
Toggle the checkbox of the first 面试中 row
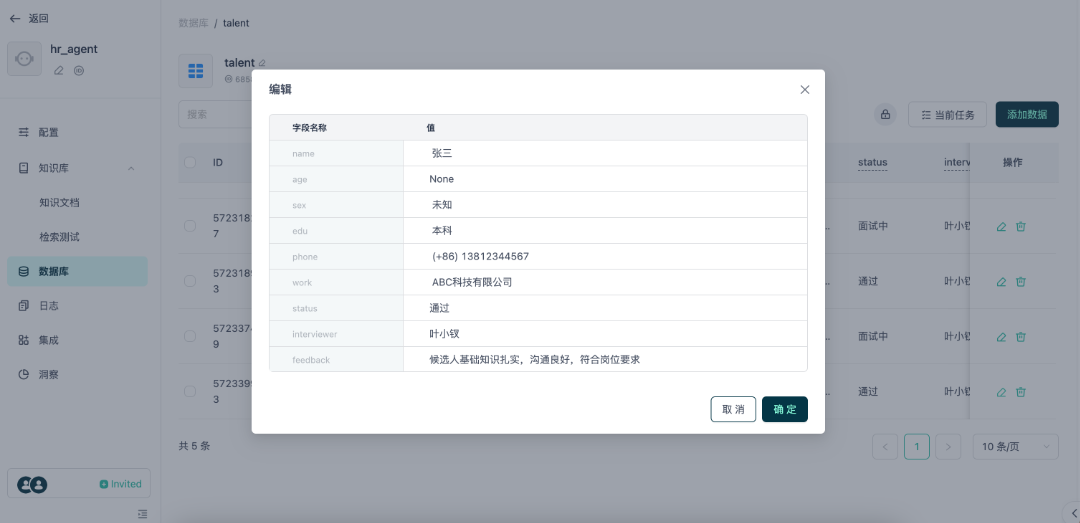pos(190,225)
